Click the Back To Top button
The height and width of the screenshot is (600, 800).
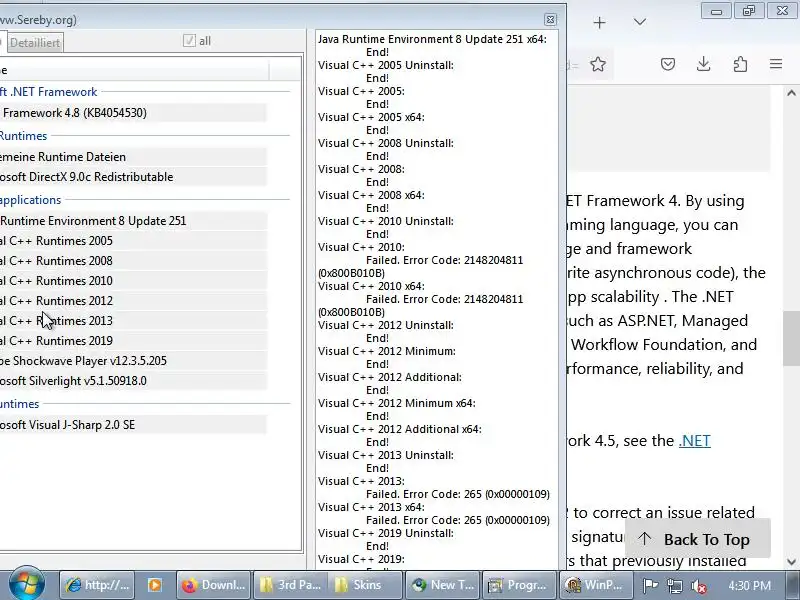pos(697,539)
